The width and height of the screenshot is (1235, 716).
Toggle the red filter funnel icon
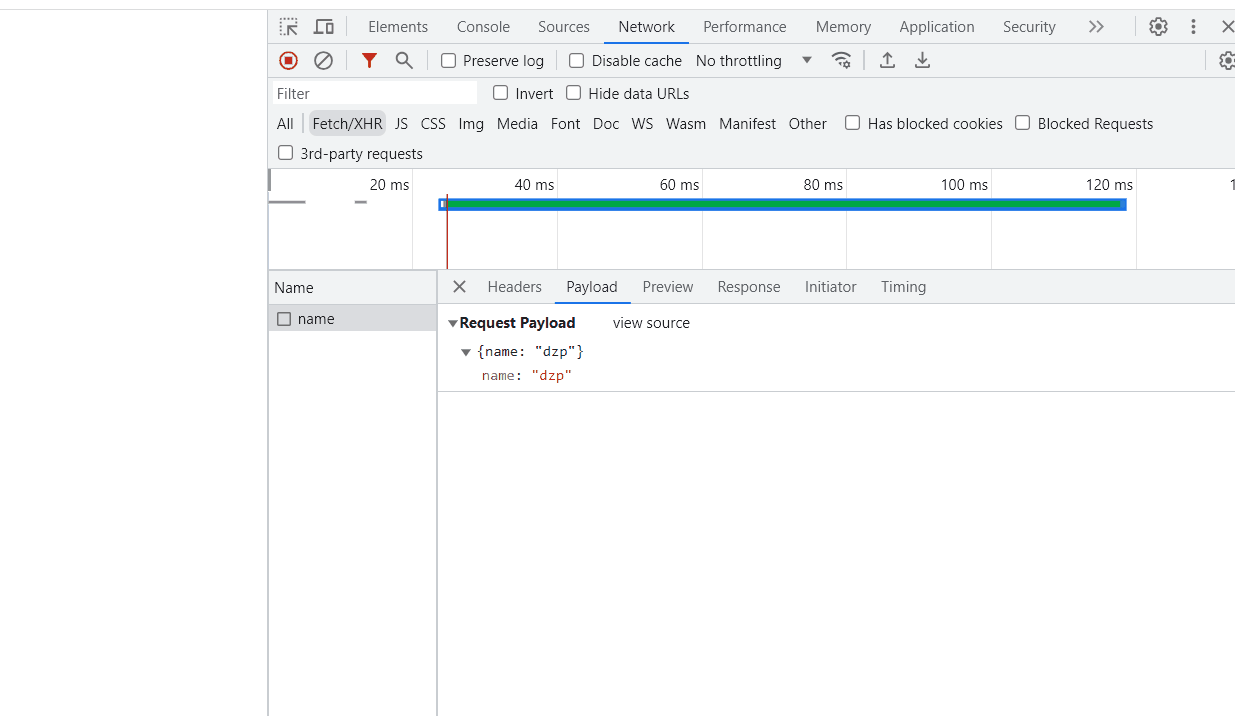[369, 61]
